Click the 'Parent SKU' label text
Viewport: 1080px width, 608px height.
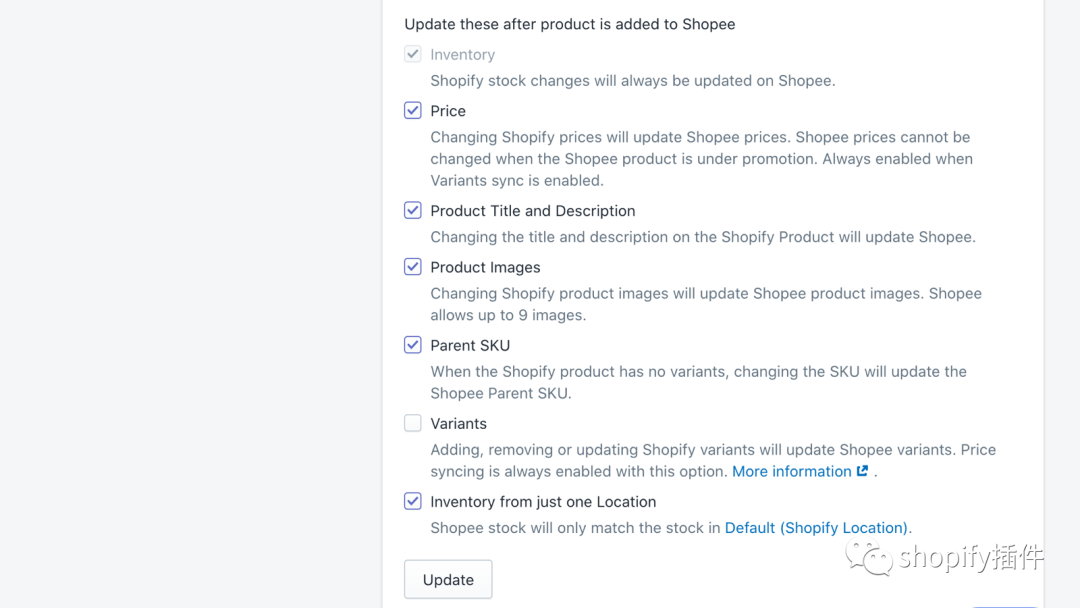(x=470, y=345)
